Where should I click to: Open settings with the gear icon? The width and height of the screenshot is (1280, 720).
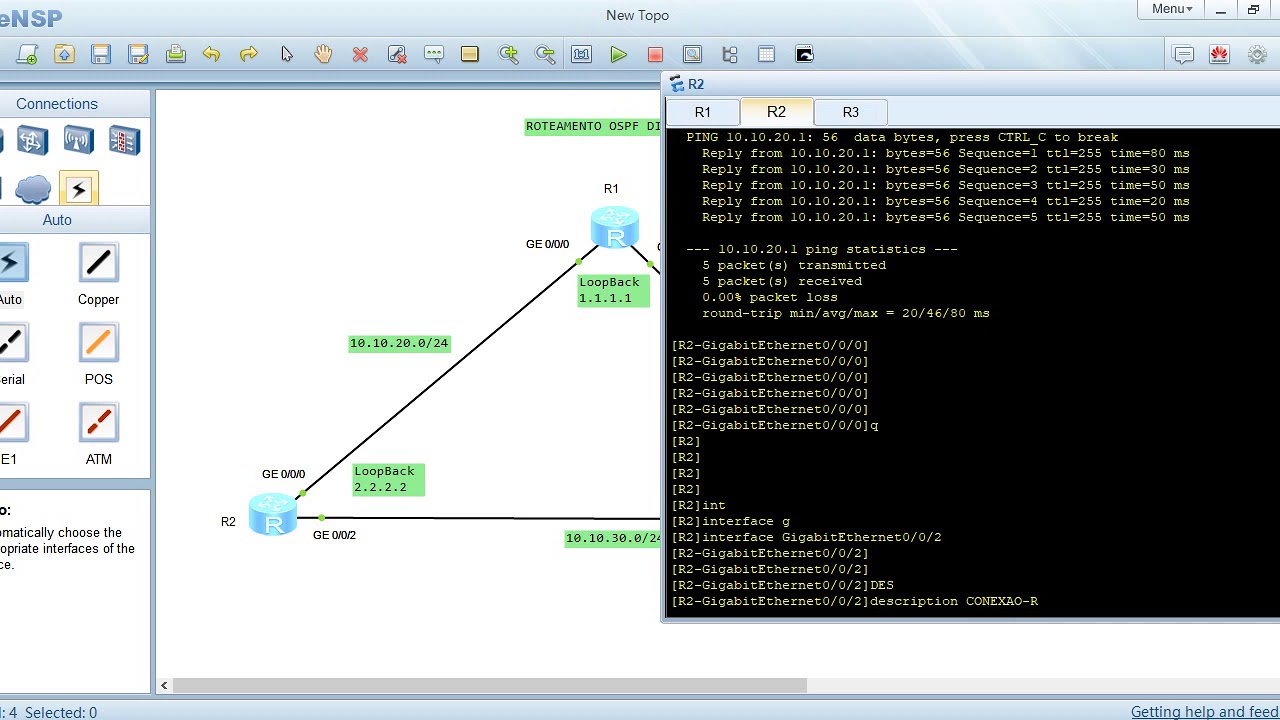pyautogui.click(x=1257, y=55)
